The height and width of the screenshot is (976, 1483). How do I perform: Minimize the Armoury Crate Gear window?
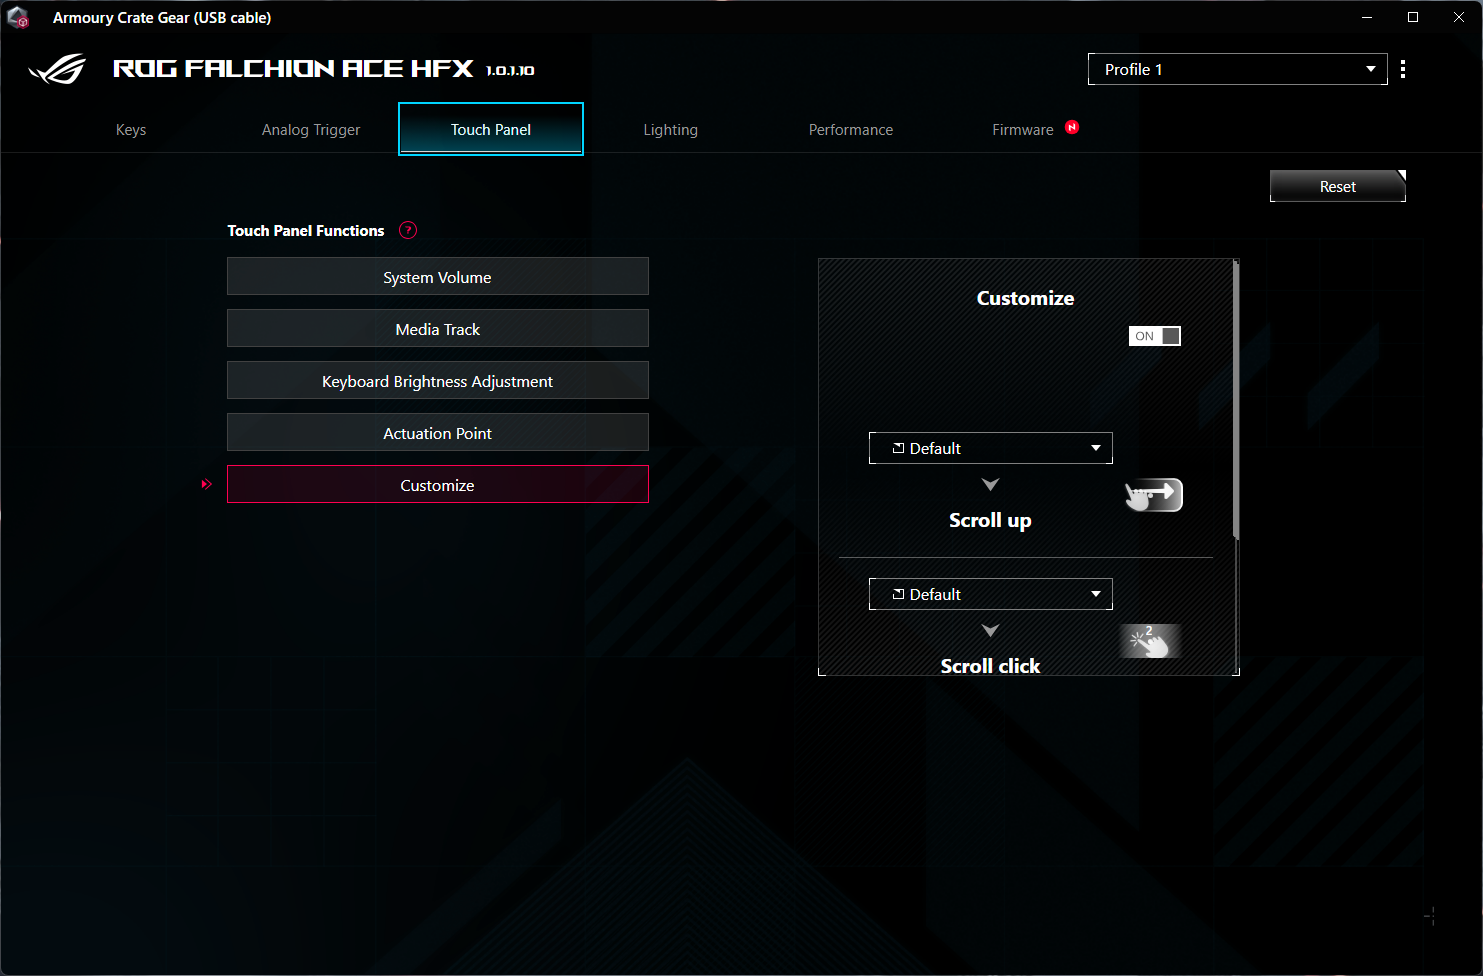click(1367, 17)
